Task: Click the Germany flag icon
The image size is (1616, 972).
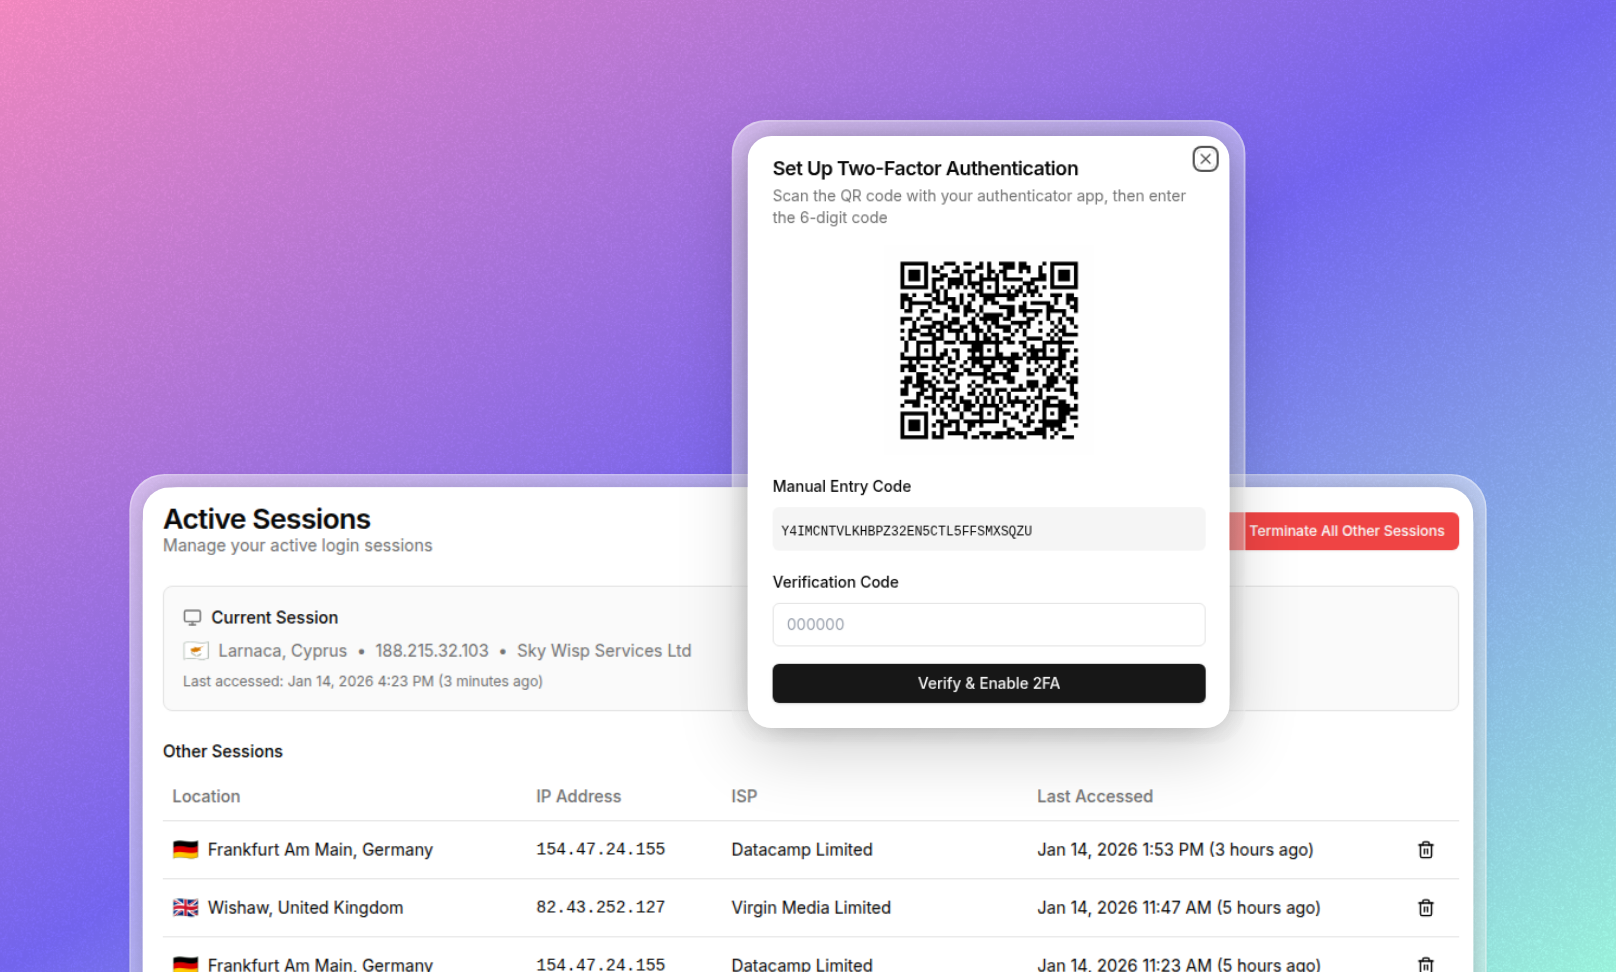Action: pyautogui.click(x=185, y=849)
